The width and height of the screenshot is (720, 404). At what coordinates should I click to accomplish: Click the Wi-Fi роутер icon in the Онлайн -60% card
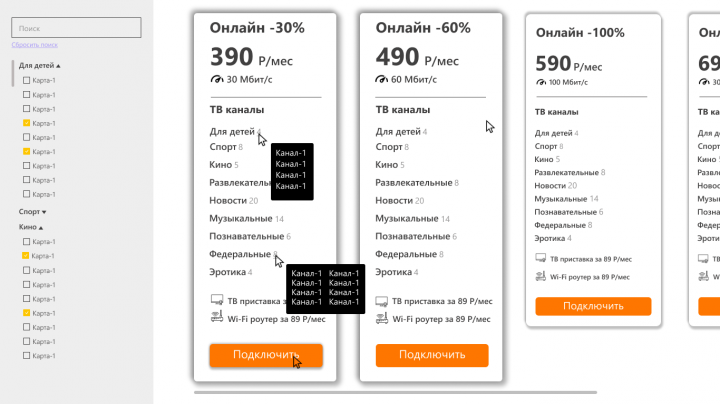[382, 318]
